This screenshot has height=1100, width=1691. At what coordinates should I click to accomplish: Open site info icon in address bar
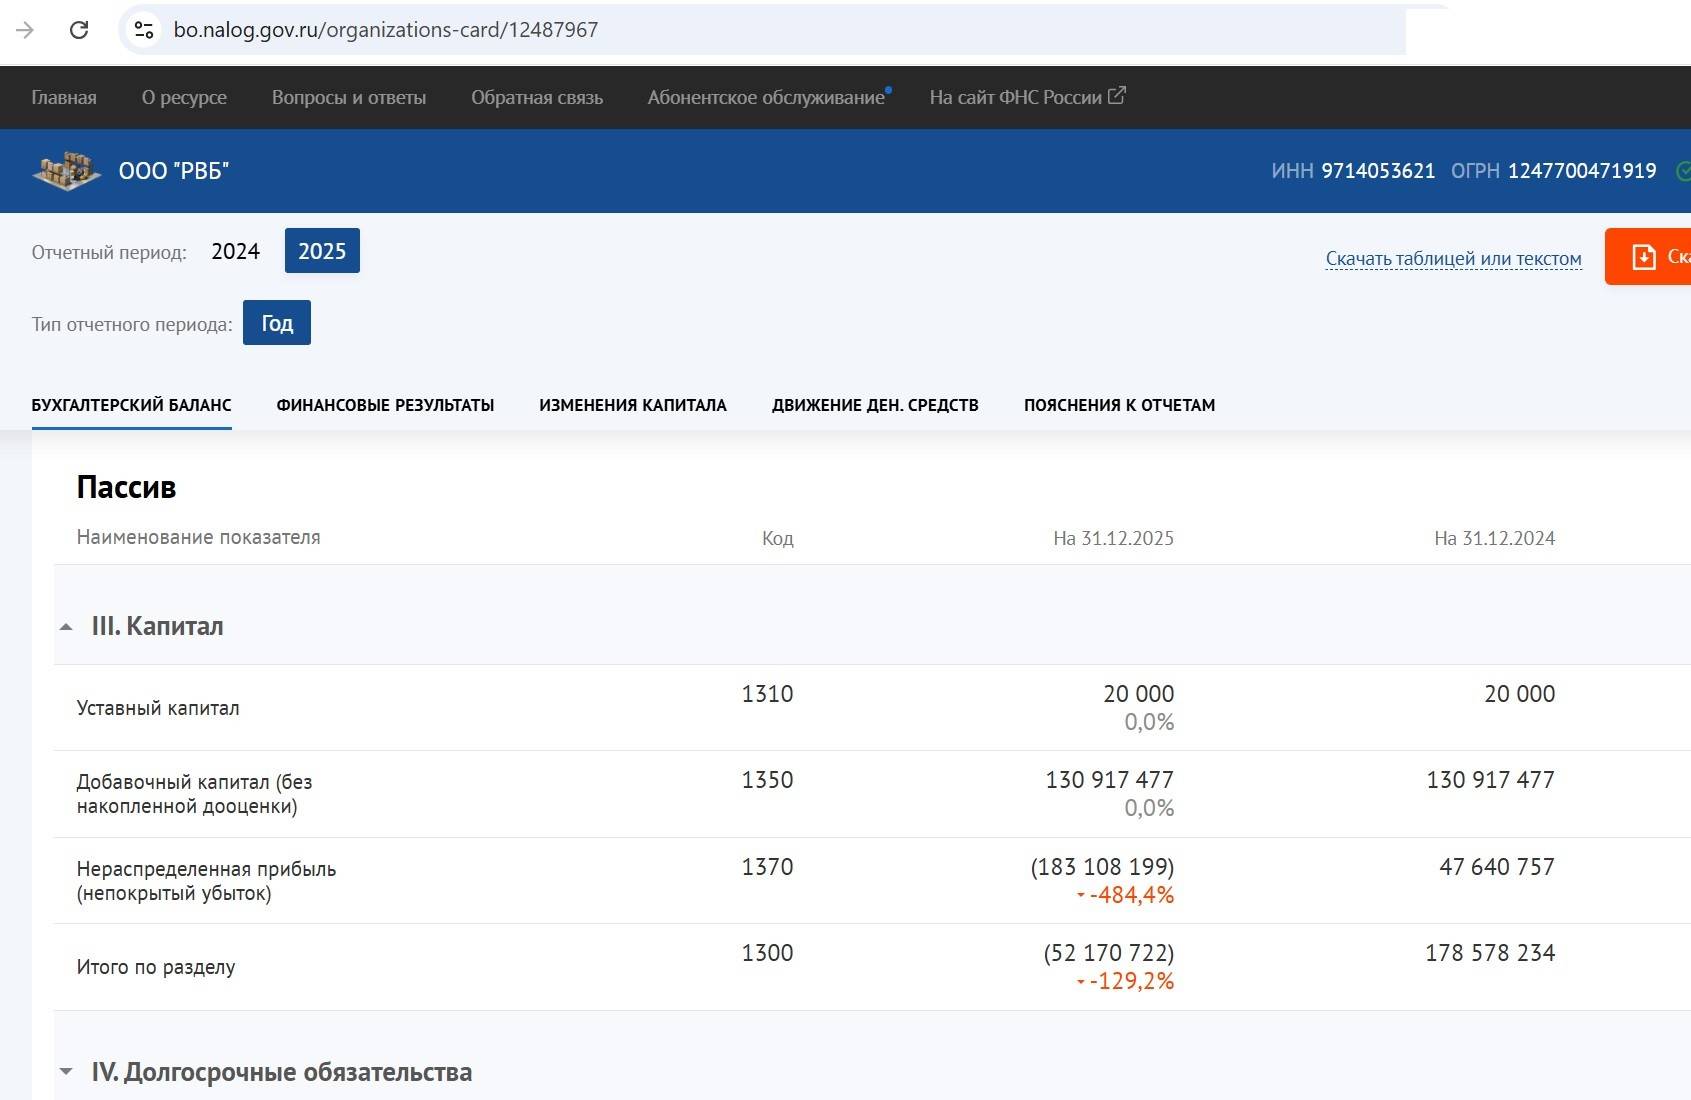point(144,30)
